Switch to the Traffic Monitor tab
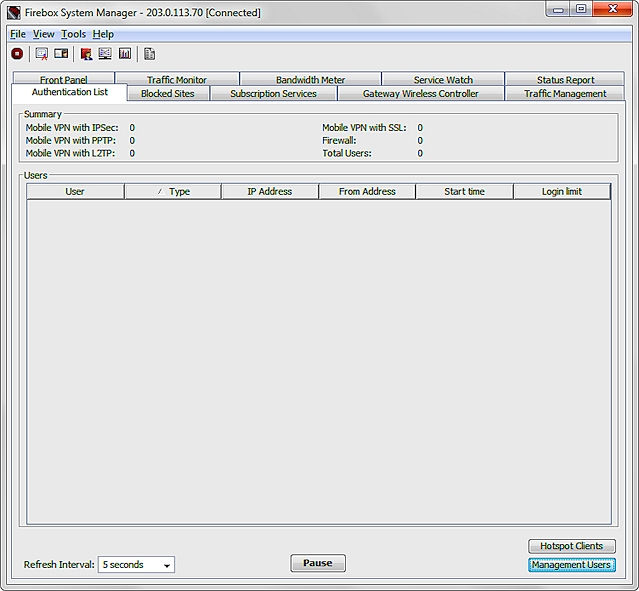This screenshot has width=639, height=591. [x=177, y=80]
